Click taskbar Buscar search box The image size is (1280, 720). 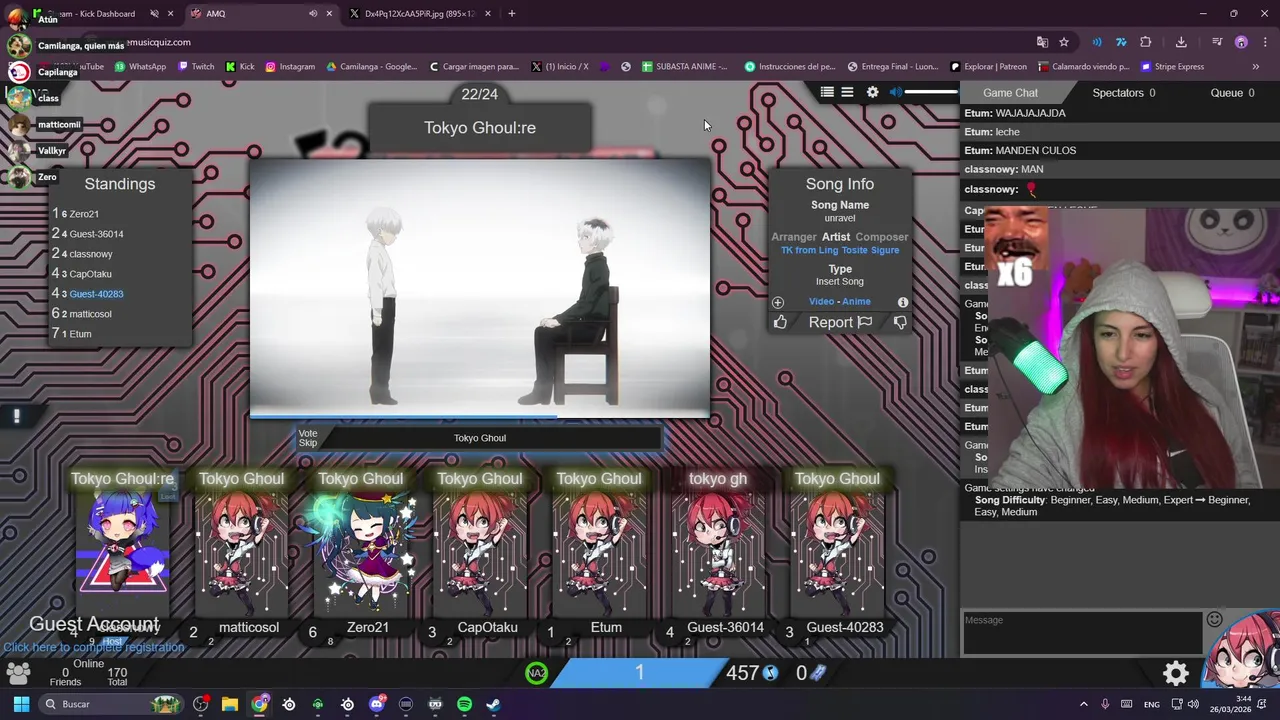coord(111,704)
